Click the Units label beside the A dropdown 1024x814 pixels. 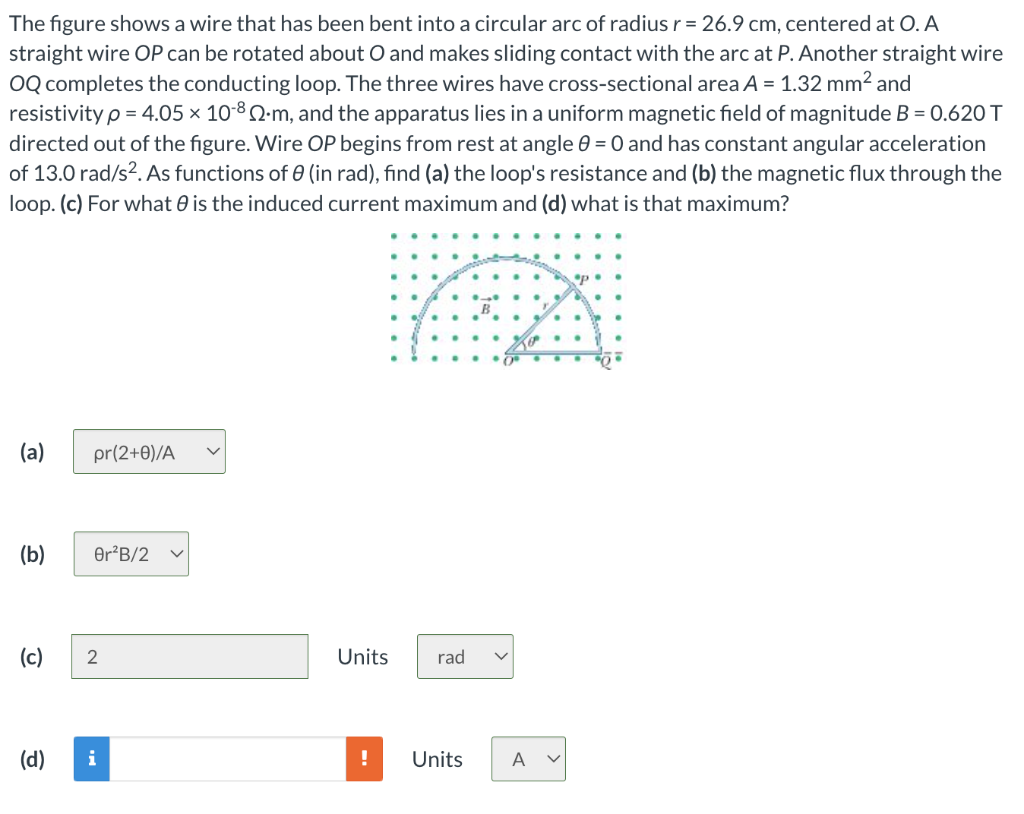point(437,759)
